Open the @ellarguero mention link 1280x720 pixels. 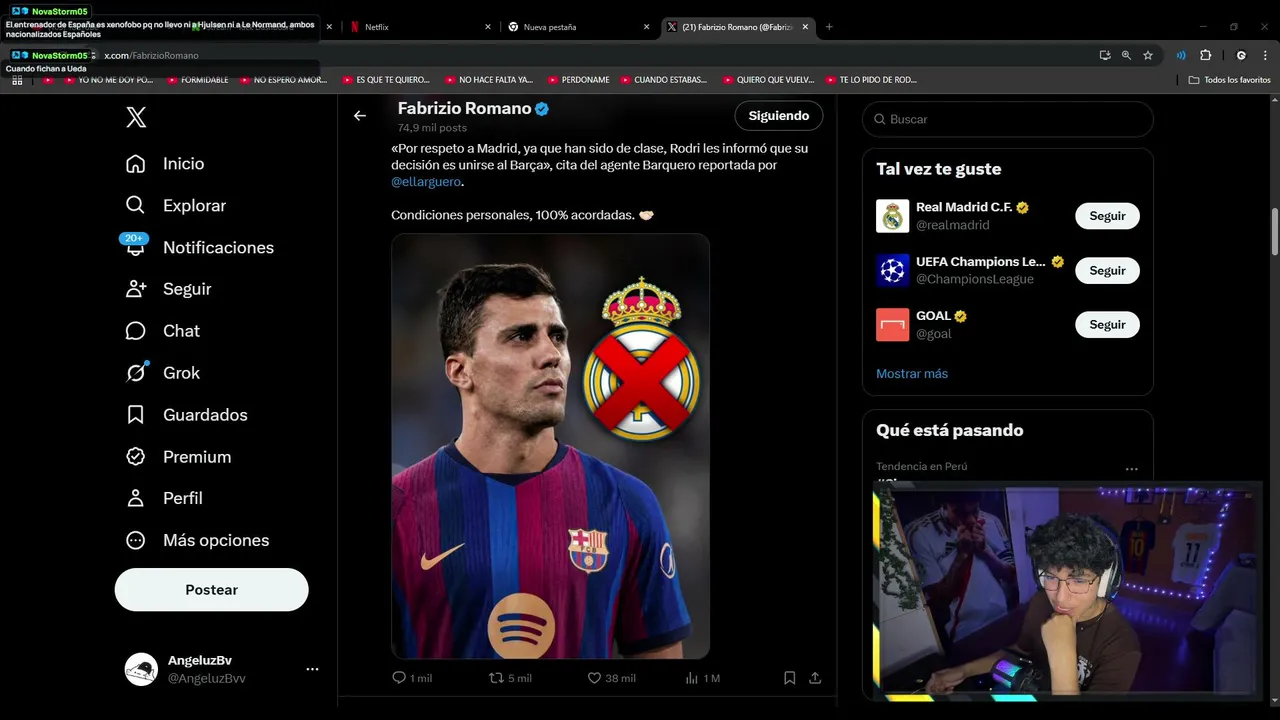pyautogui.click(x=426, y=182)
